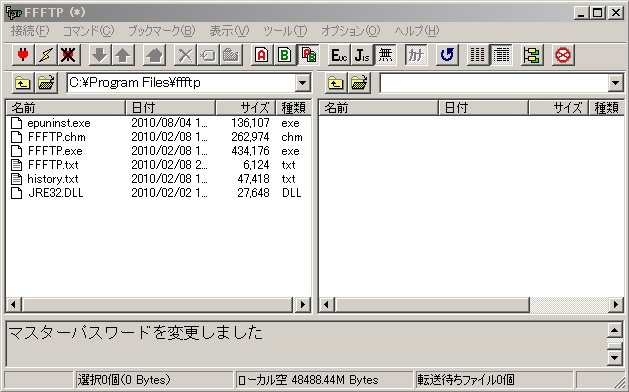Open the オプション(O) menu

[350, 30]
